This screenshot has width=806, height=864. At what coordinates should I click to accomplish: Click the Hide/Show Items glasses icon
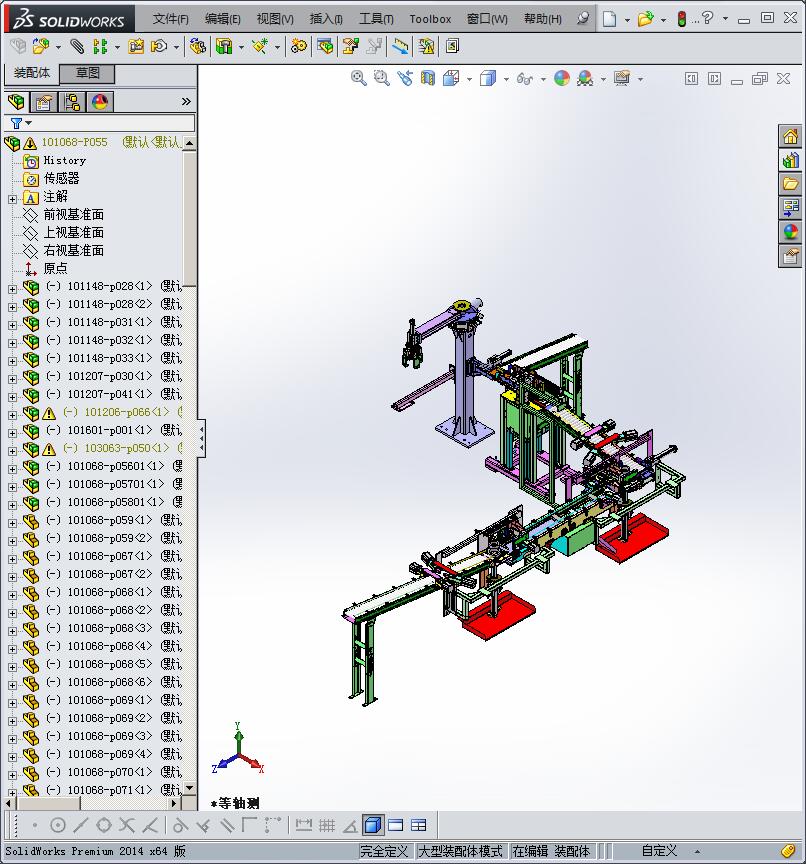point(524,79)
